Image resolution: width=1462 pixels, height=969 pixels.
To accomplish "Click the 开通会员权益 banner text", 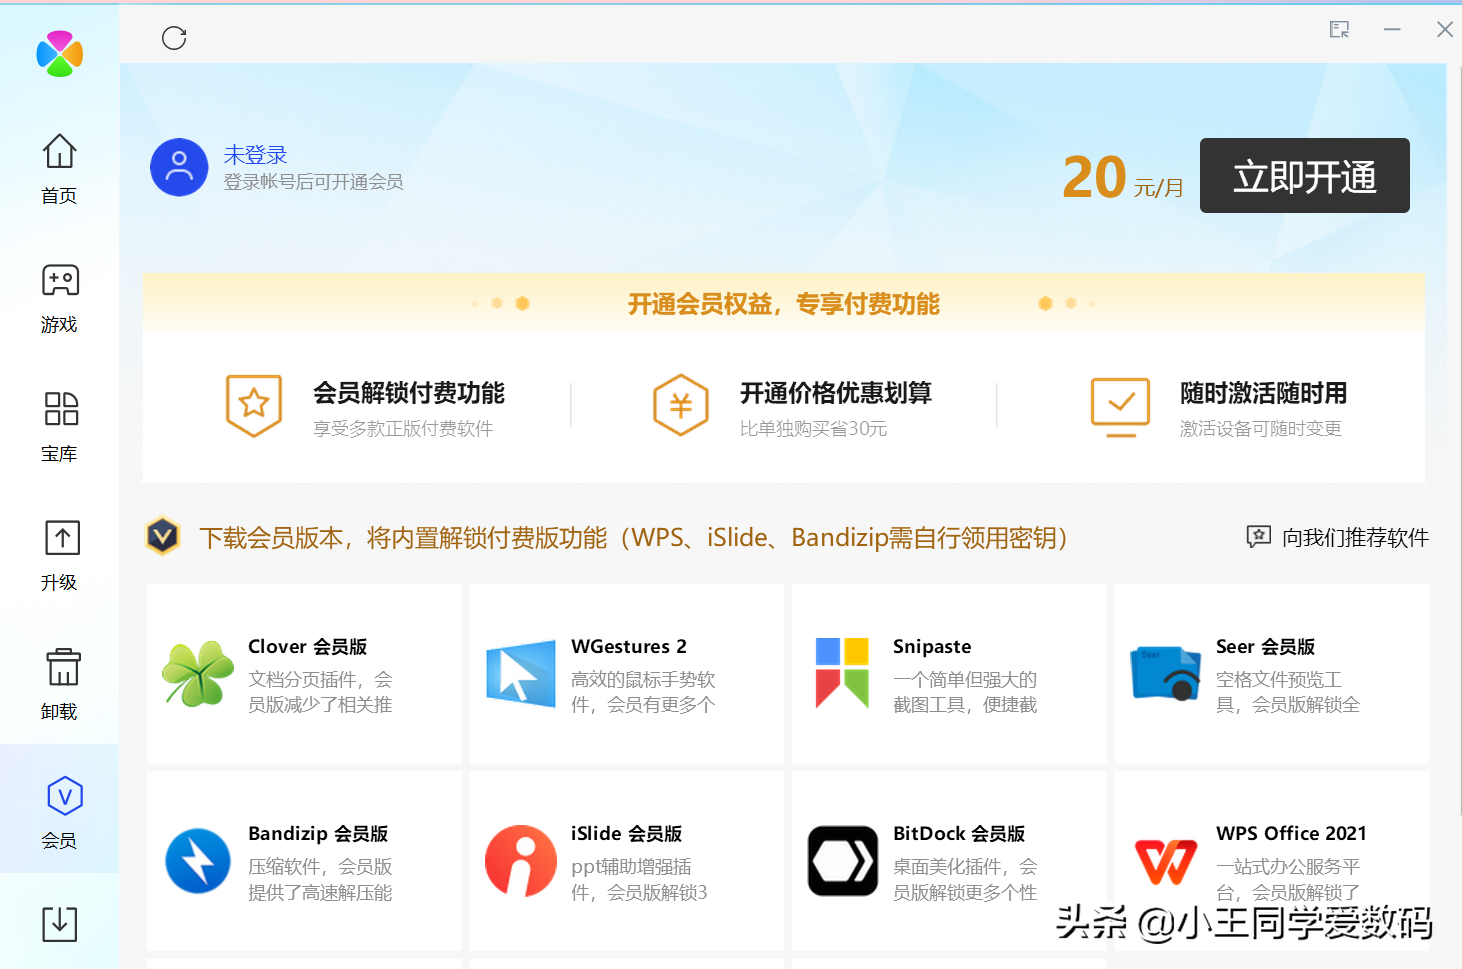I will point(784,304).
